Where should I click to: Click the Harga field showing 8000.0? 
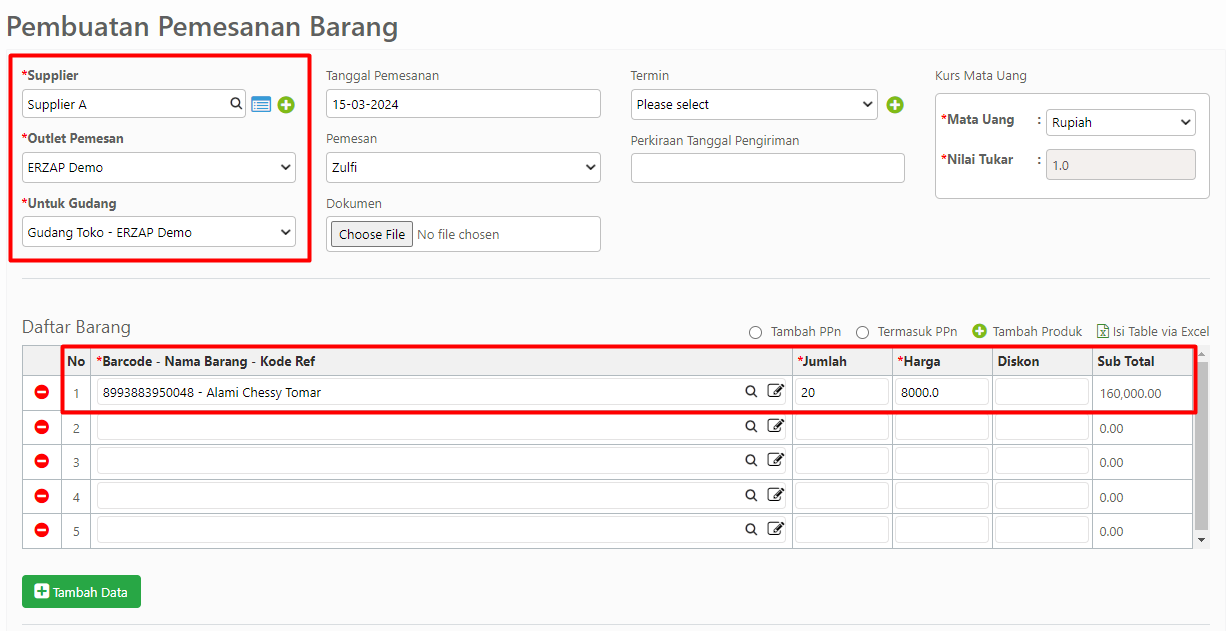pyautogui.click(x=942, y=392)
